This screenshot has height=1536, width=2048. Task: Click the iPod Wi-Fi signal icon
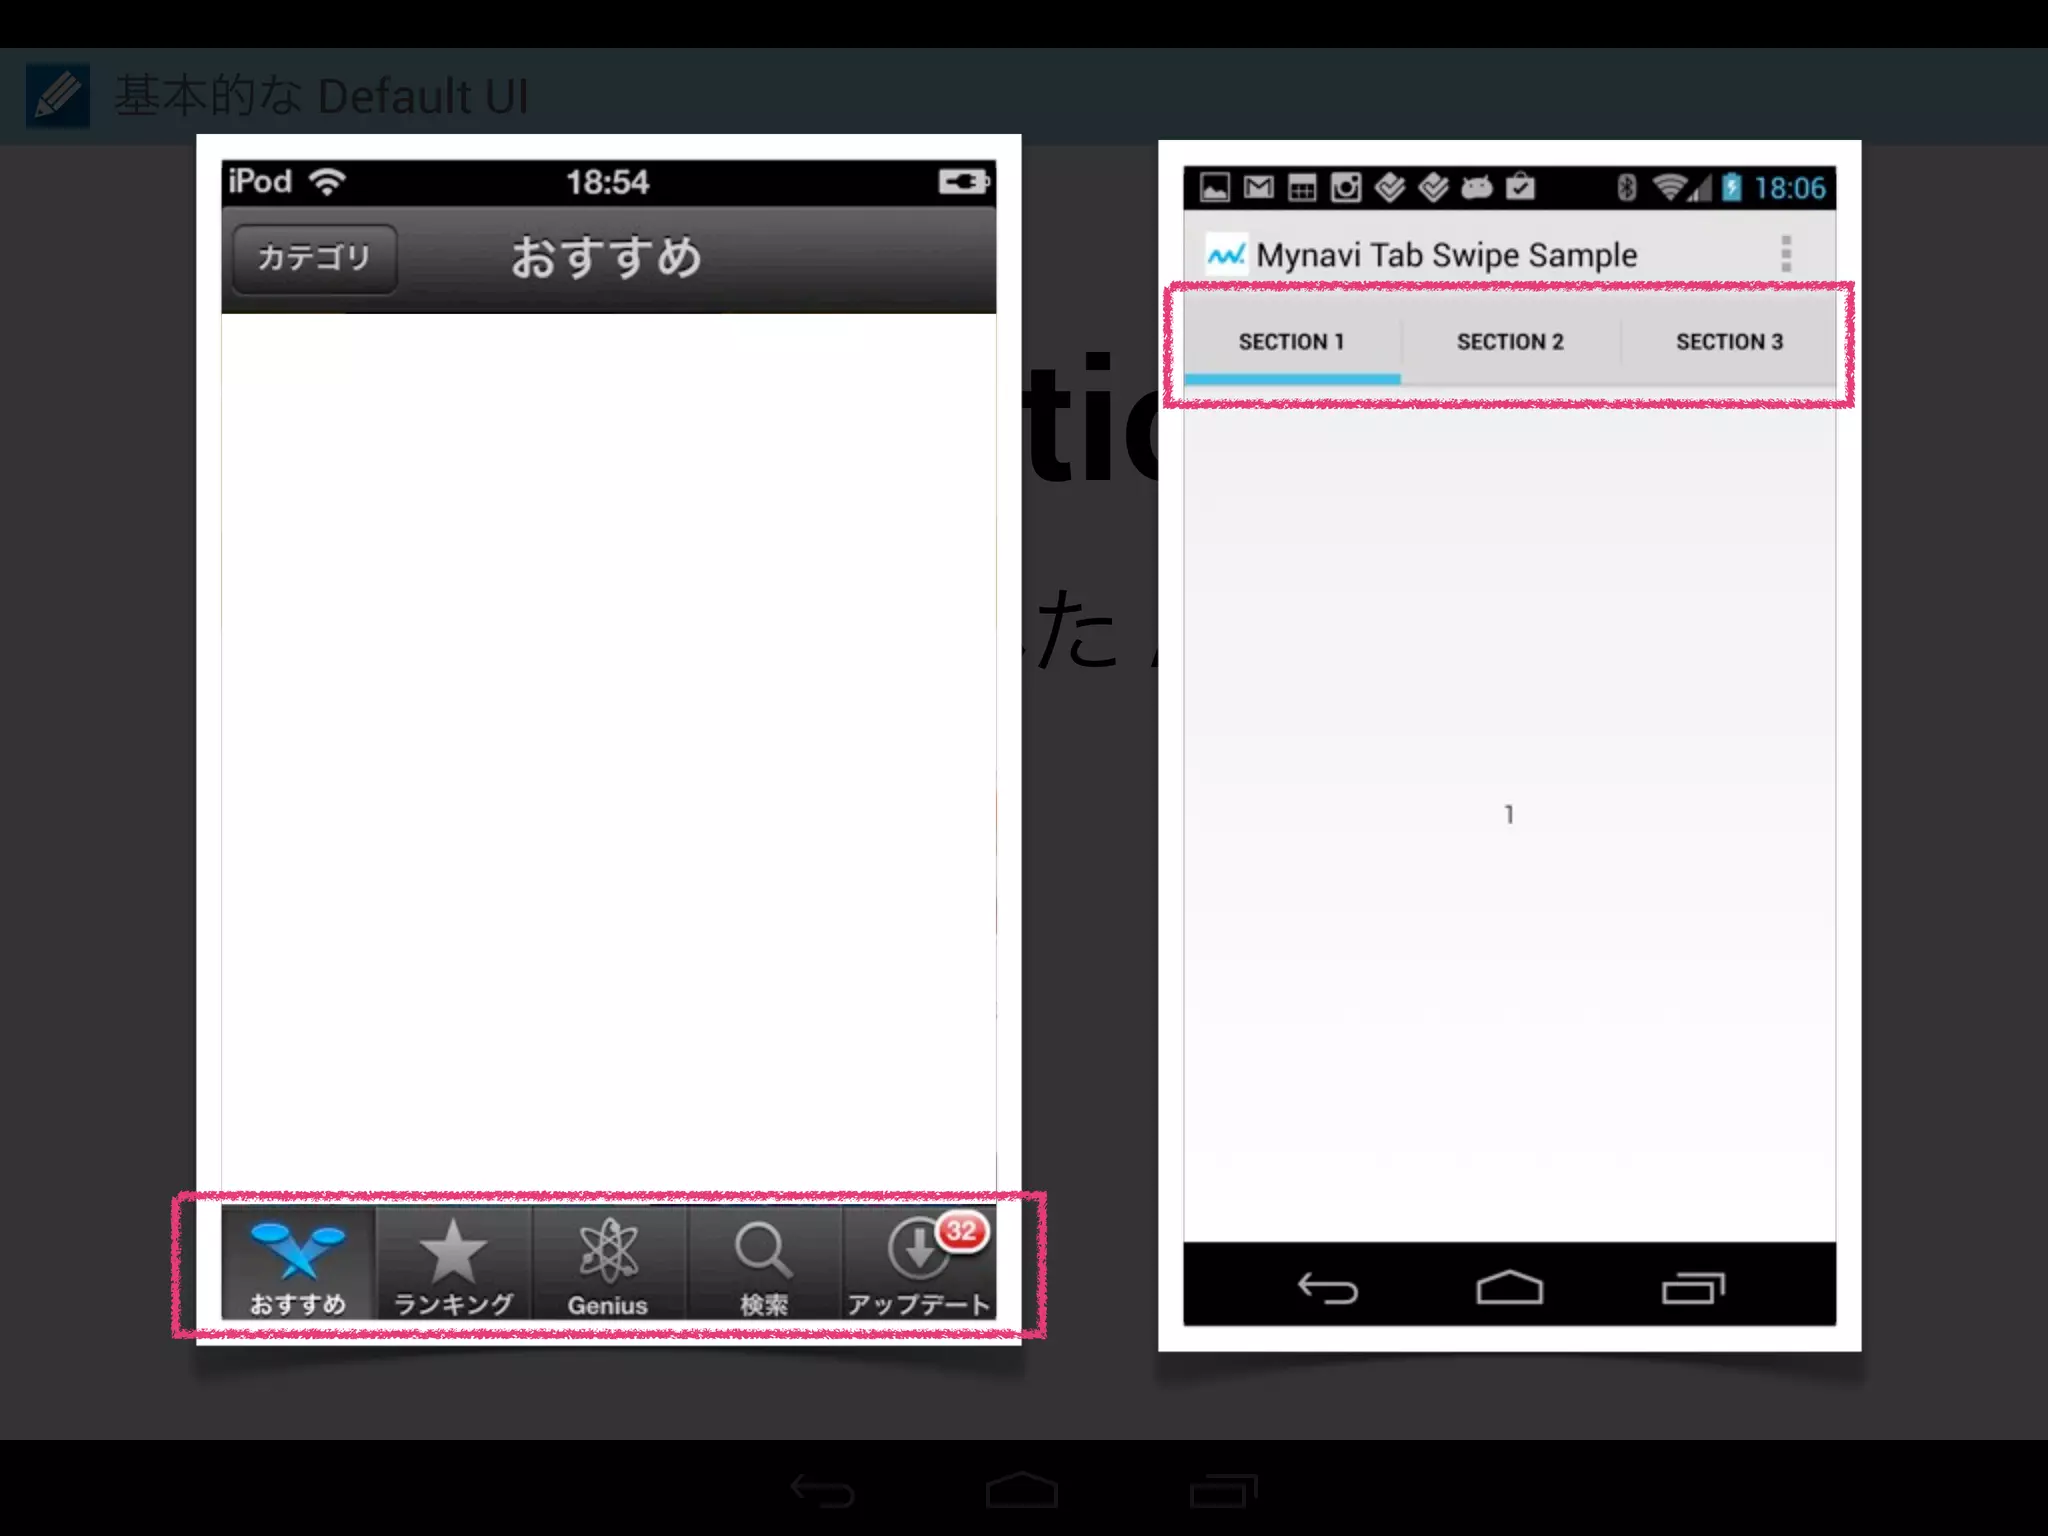click(327, 182)
